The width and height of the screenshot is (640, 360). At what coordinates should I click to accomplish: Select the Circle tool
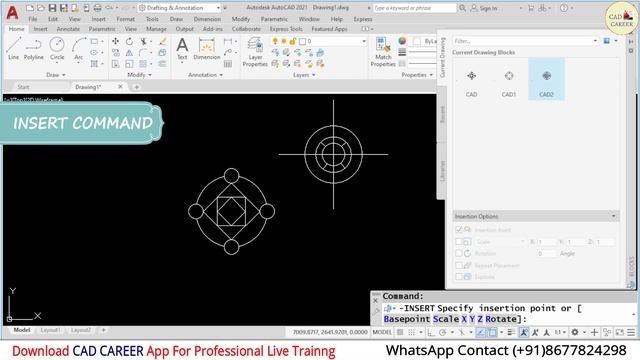57,49
